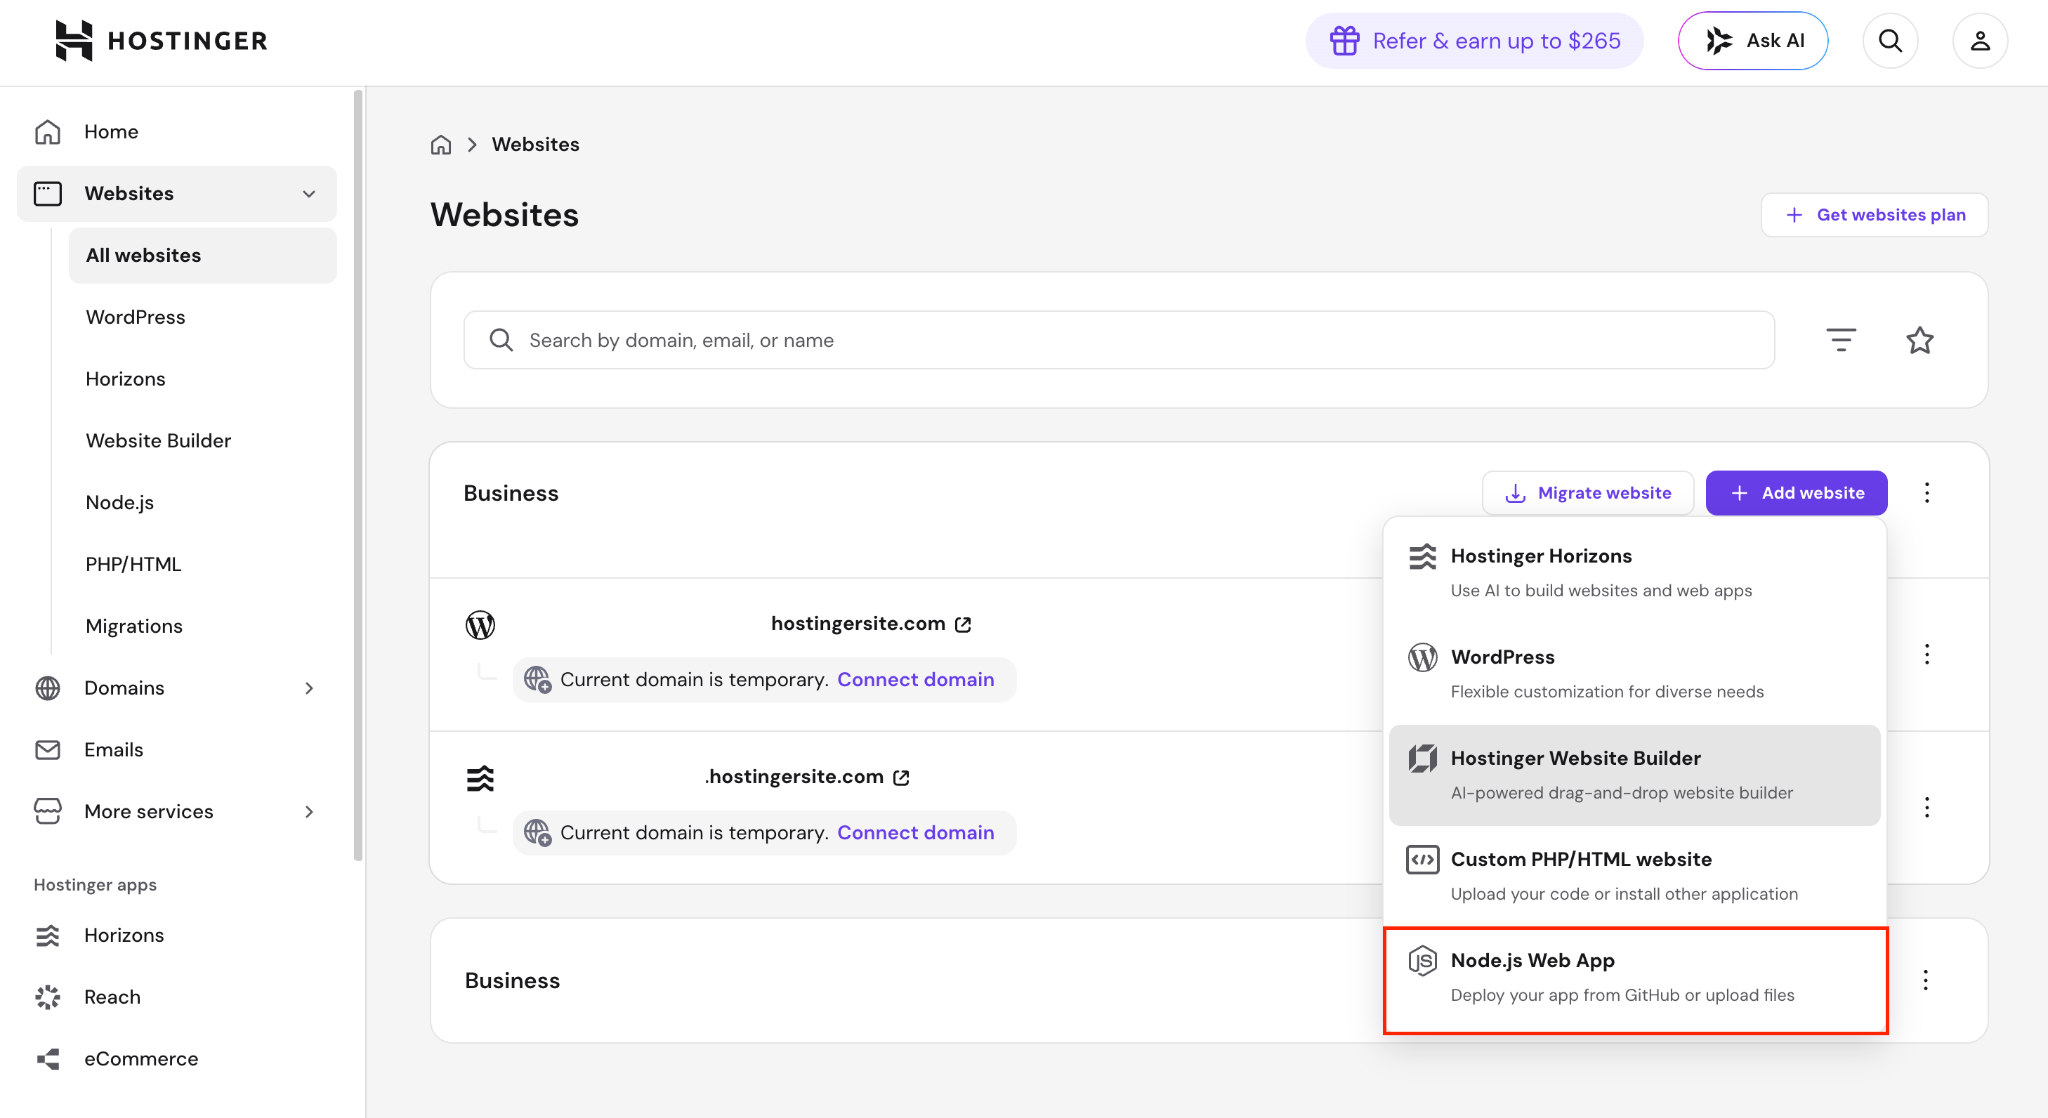Click the search magnifier in header
This screenshot has height=1118, width=2048.
click(1890, 41)
